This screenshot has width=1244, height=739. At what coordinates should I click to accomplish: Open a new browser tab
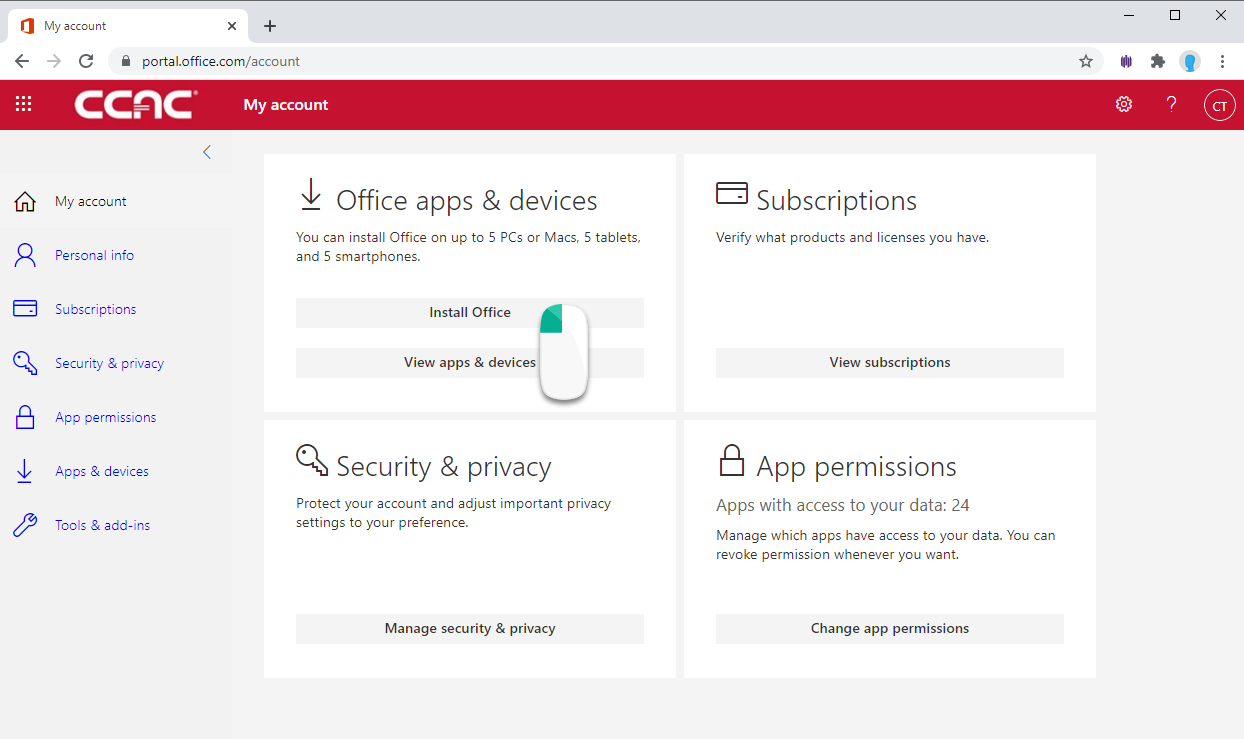tap(269, 25)
